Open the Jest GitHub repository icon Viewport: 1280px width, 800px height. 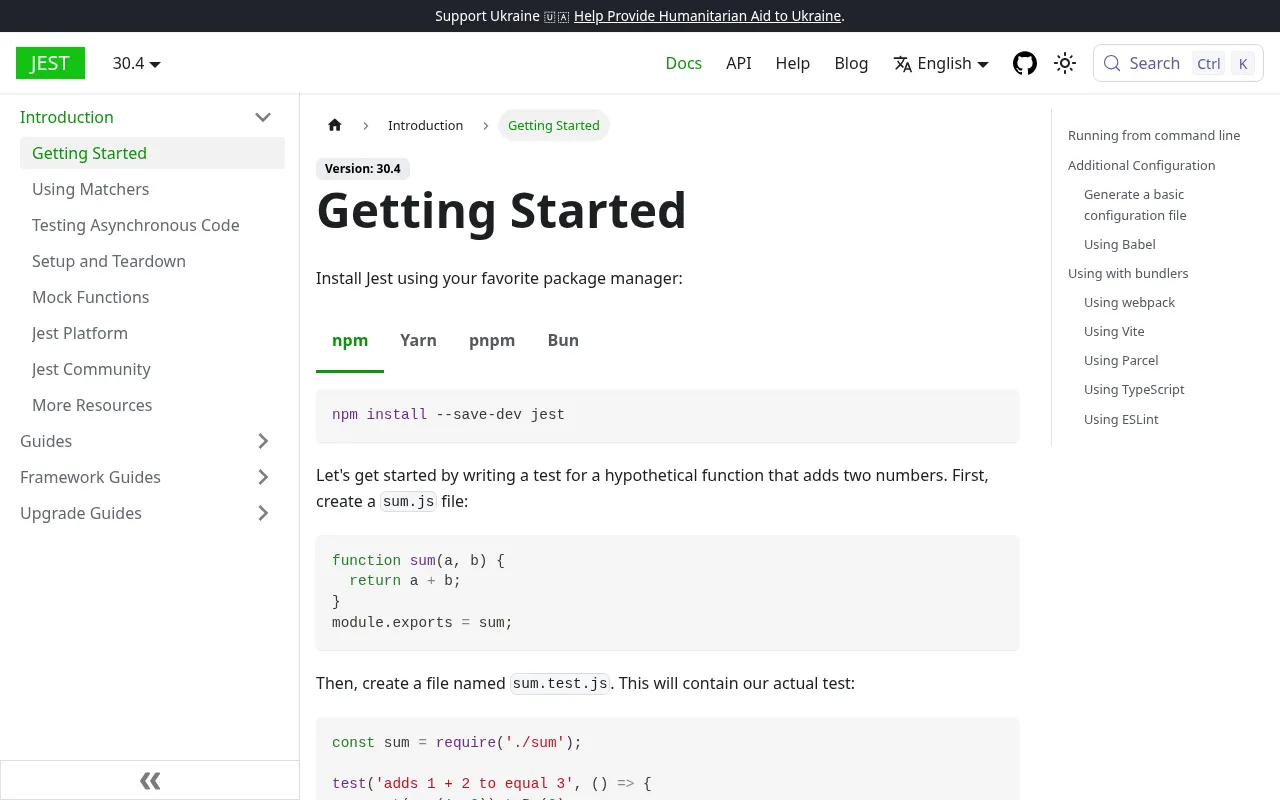click(1025, 64)
